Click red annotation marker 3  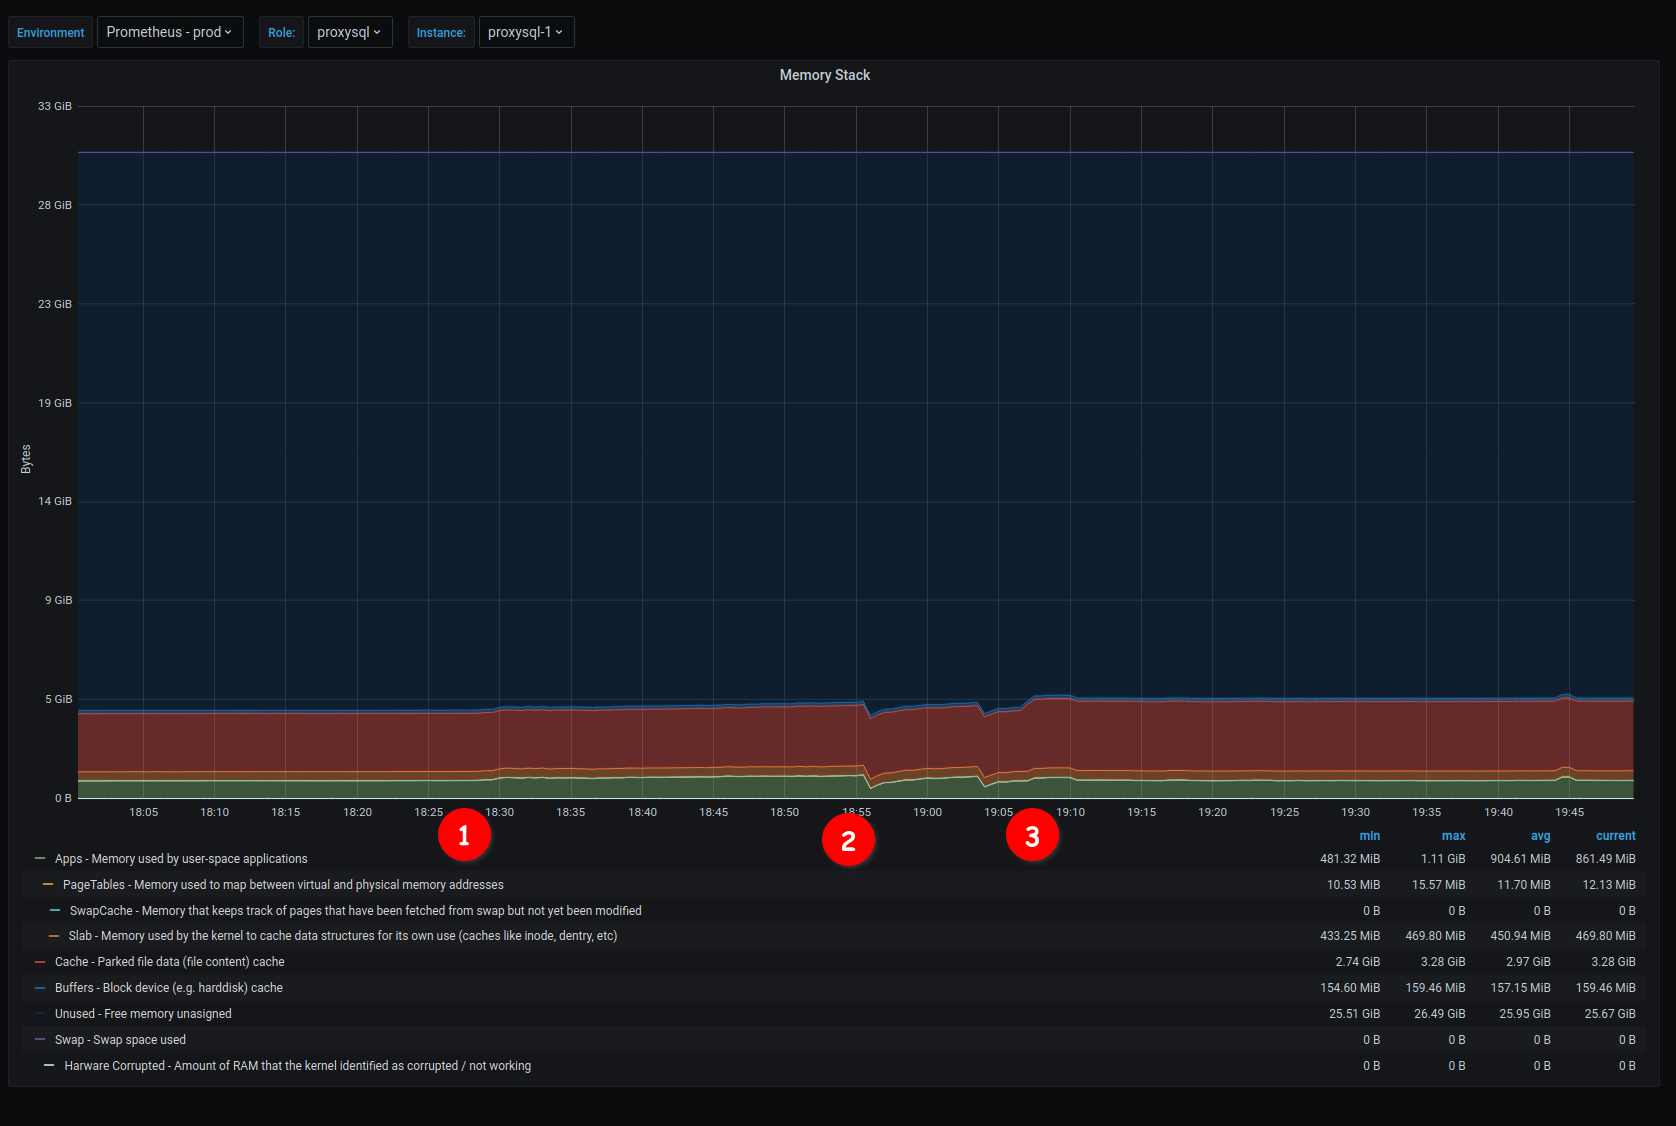pyautogui.click(x=1032, y=835)
